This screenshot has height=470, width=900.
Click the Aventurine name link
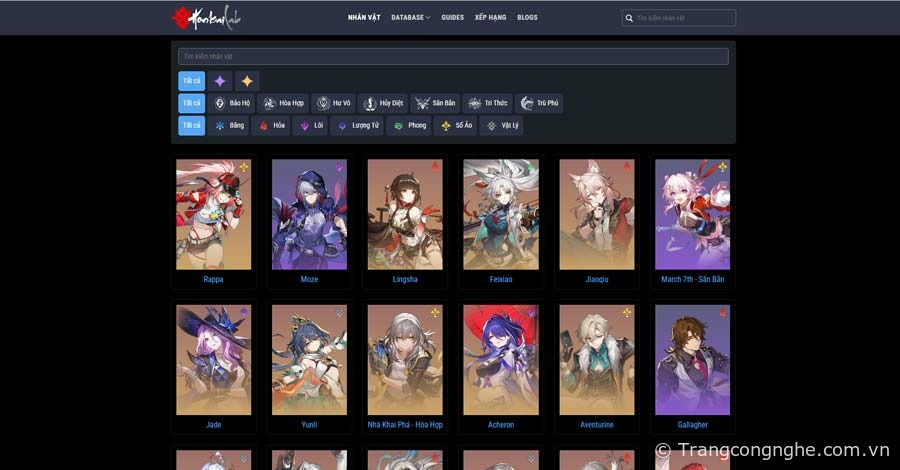597,425
